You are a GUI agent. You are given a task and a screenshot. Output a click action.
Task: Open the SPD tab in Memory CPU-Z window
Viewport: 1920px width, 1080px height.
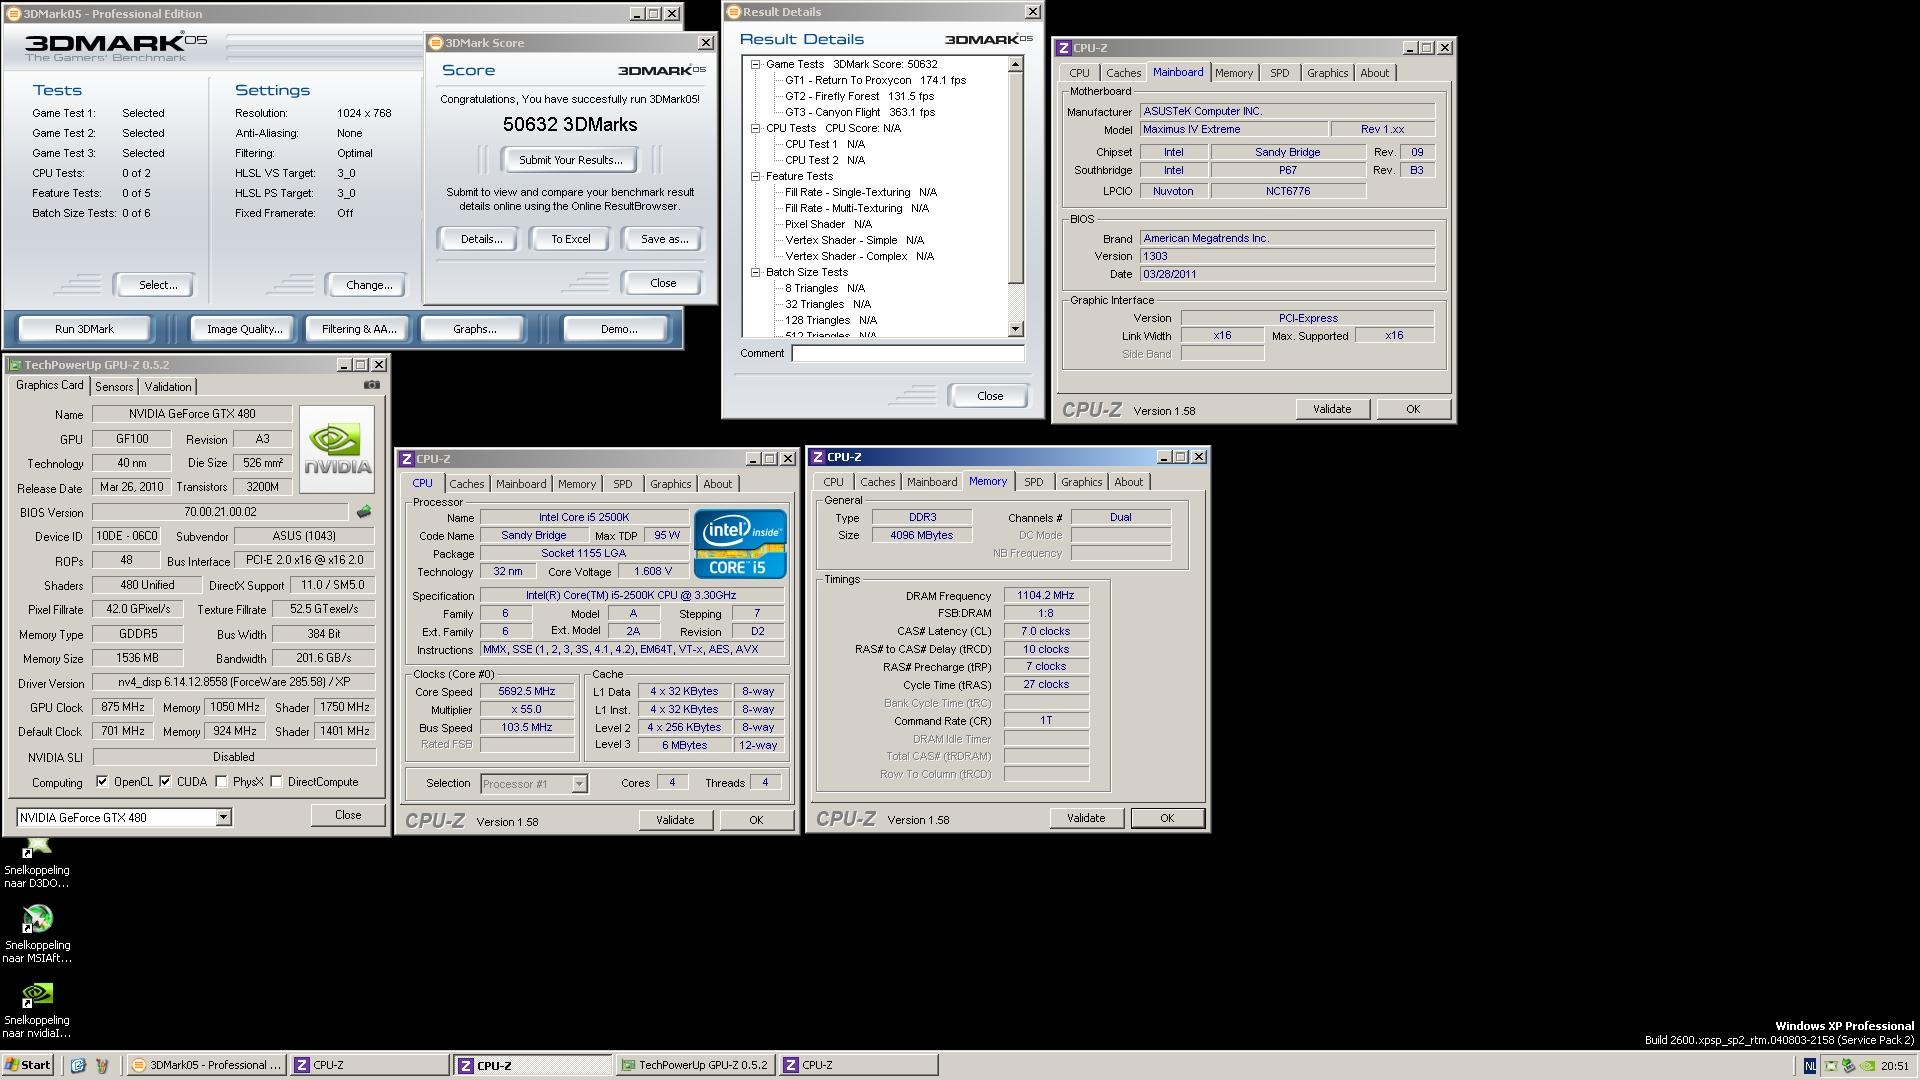[1033, 482]
